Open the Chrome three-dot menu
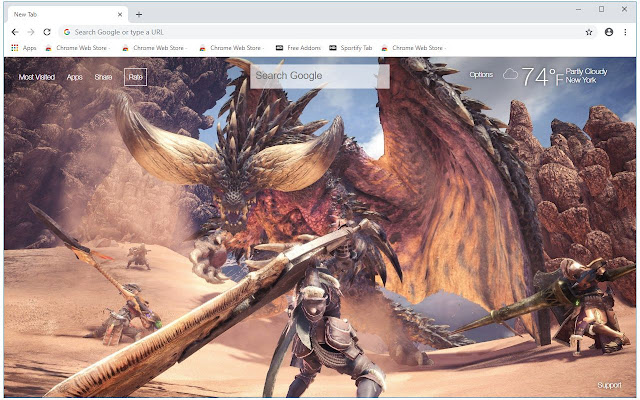The image size is (640, 400). [x=625, y=32]
